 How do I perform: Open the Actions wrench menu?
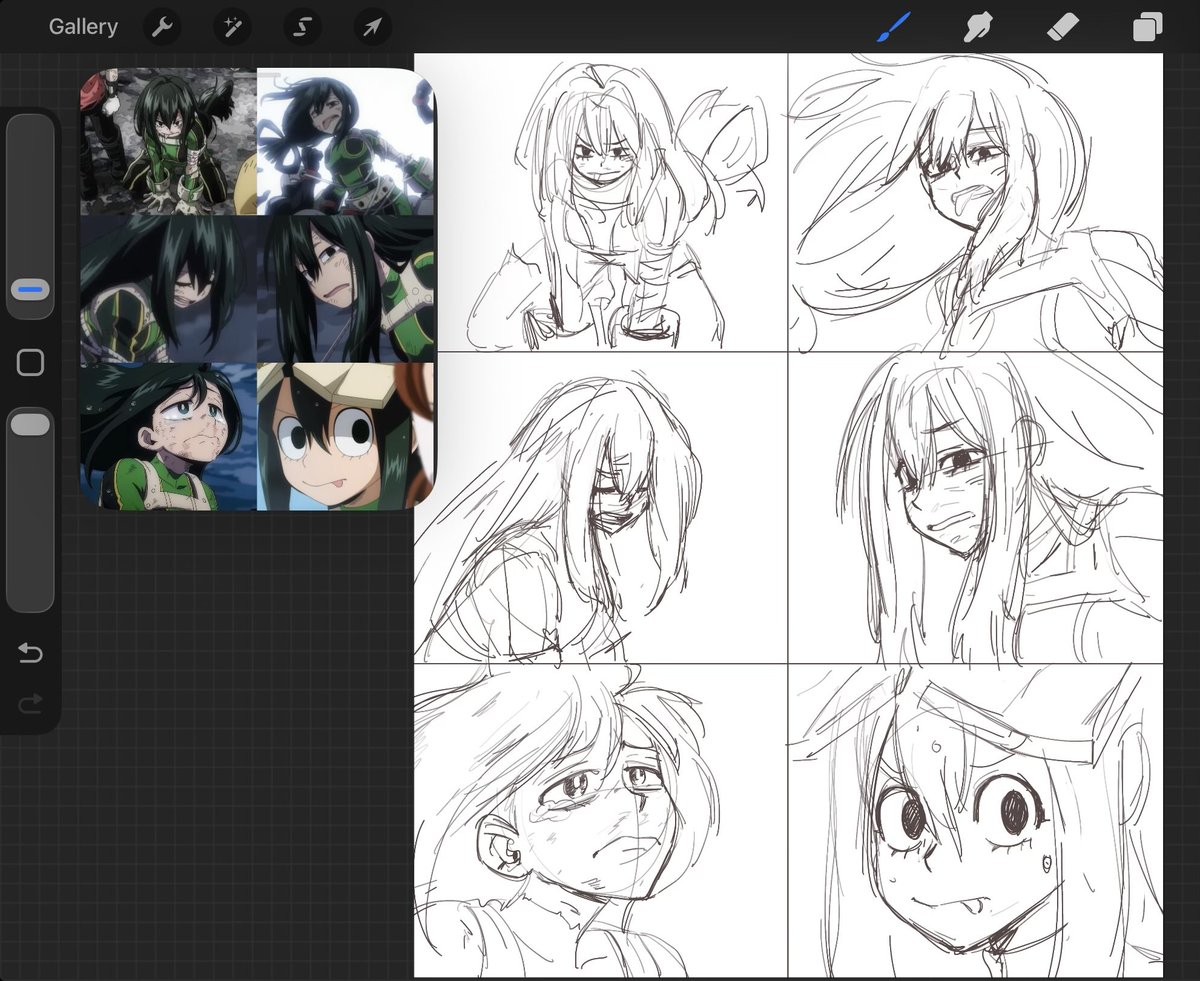[x=162, y=27]
